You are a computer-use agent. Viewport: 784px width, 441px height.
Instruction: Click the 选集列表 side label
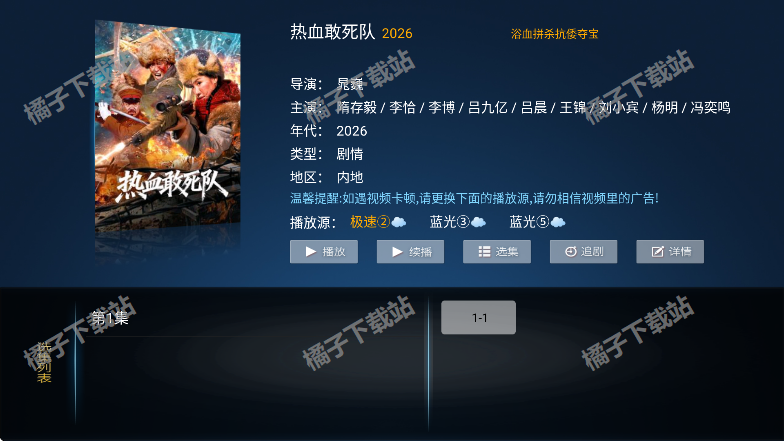(44, 362)
